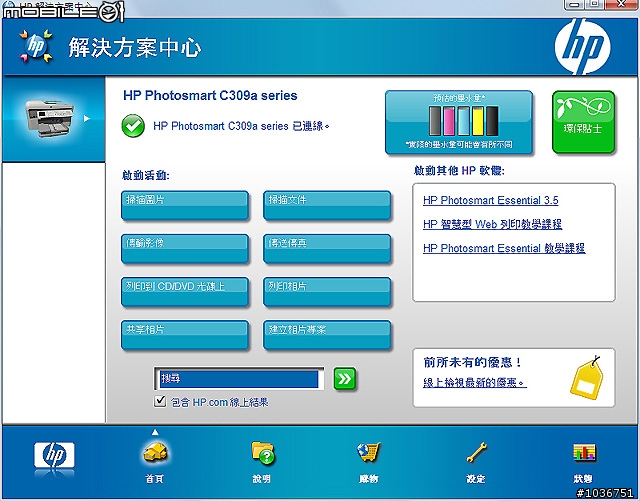Click the green connected checkmark icon
Image resolution: width=640 pixels, height=501 pixels.
click(133, 126)
